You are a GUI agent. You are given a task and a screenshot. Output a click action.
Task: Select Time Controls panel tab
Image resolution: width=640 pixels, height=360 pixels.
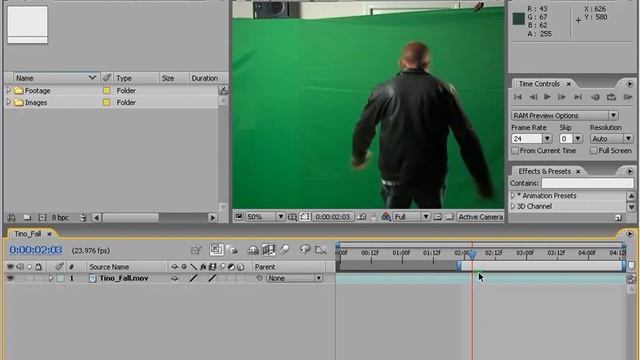pos(539,84)
